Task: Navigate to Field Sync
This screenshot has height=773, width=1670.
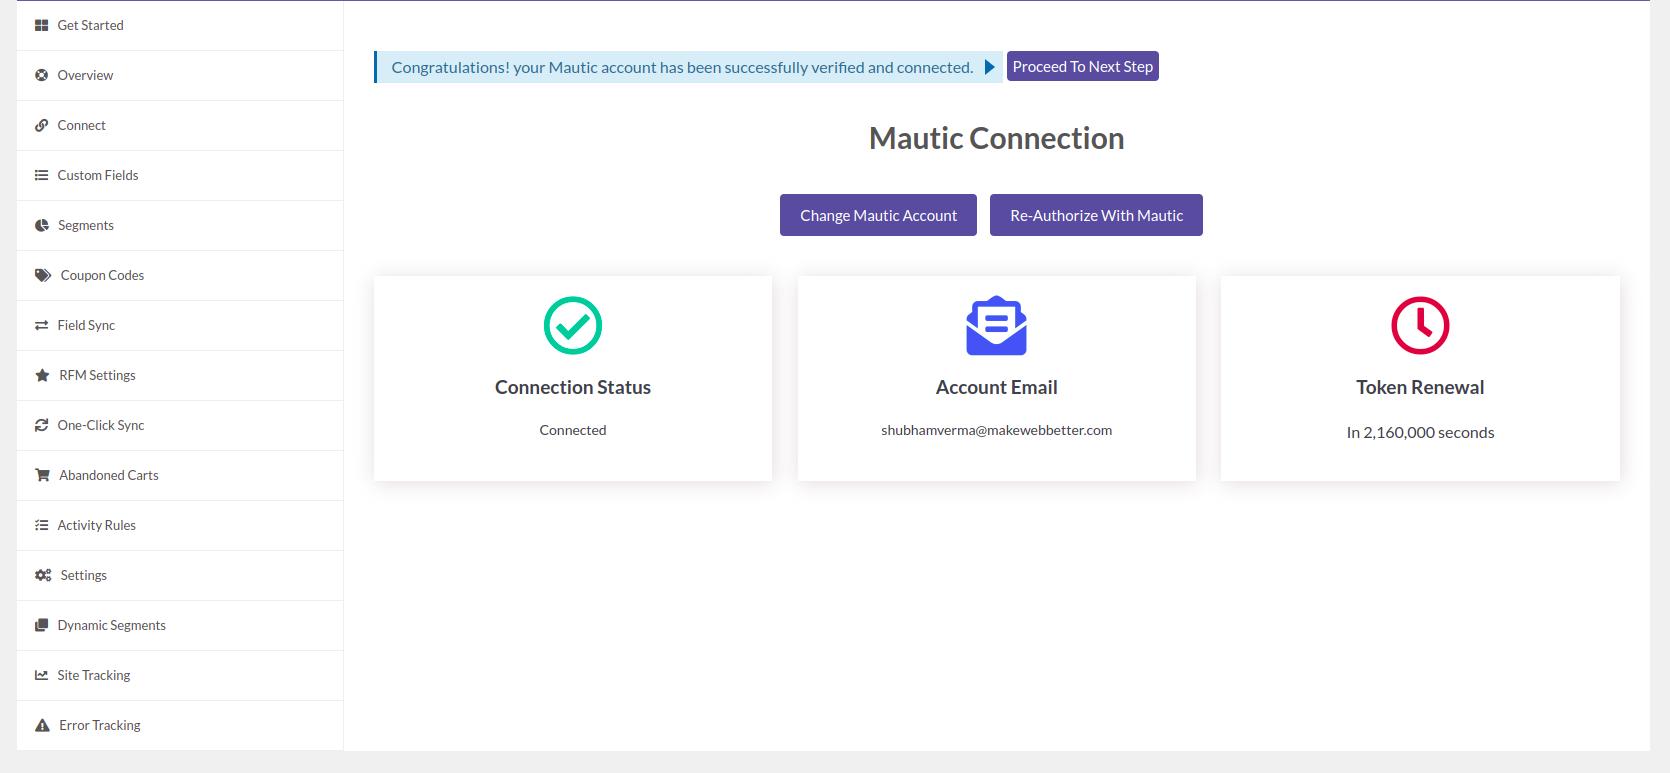Action: click(180, 325)
